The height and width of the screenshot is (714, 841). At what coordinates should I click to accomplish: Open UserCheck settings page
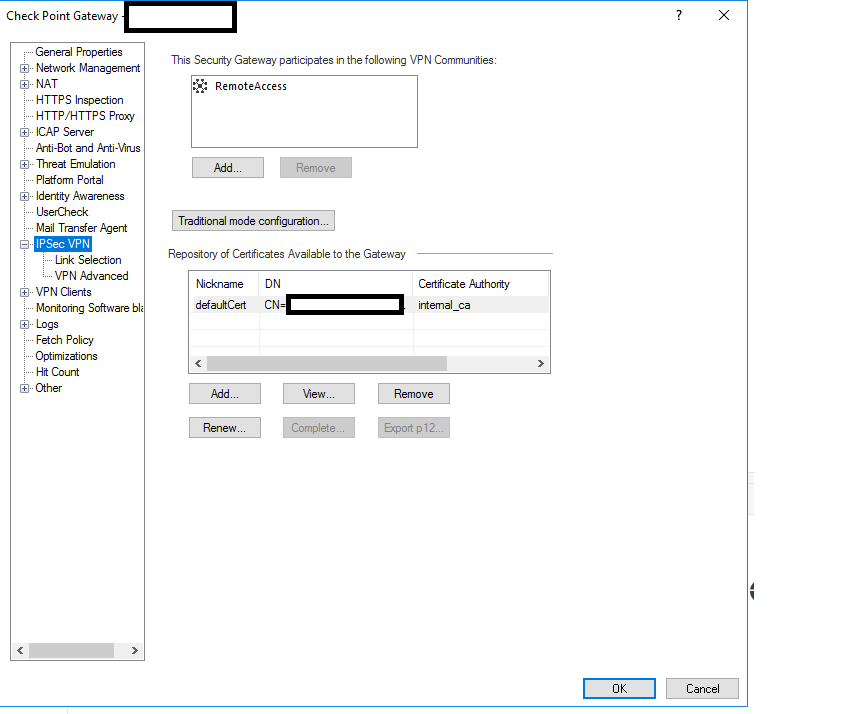[x=62, y=212]
